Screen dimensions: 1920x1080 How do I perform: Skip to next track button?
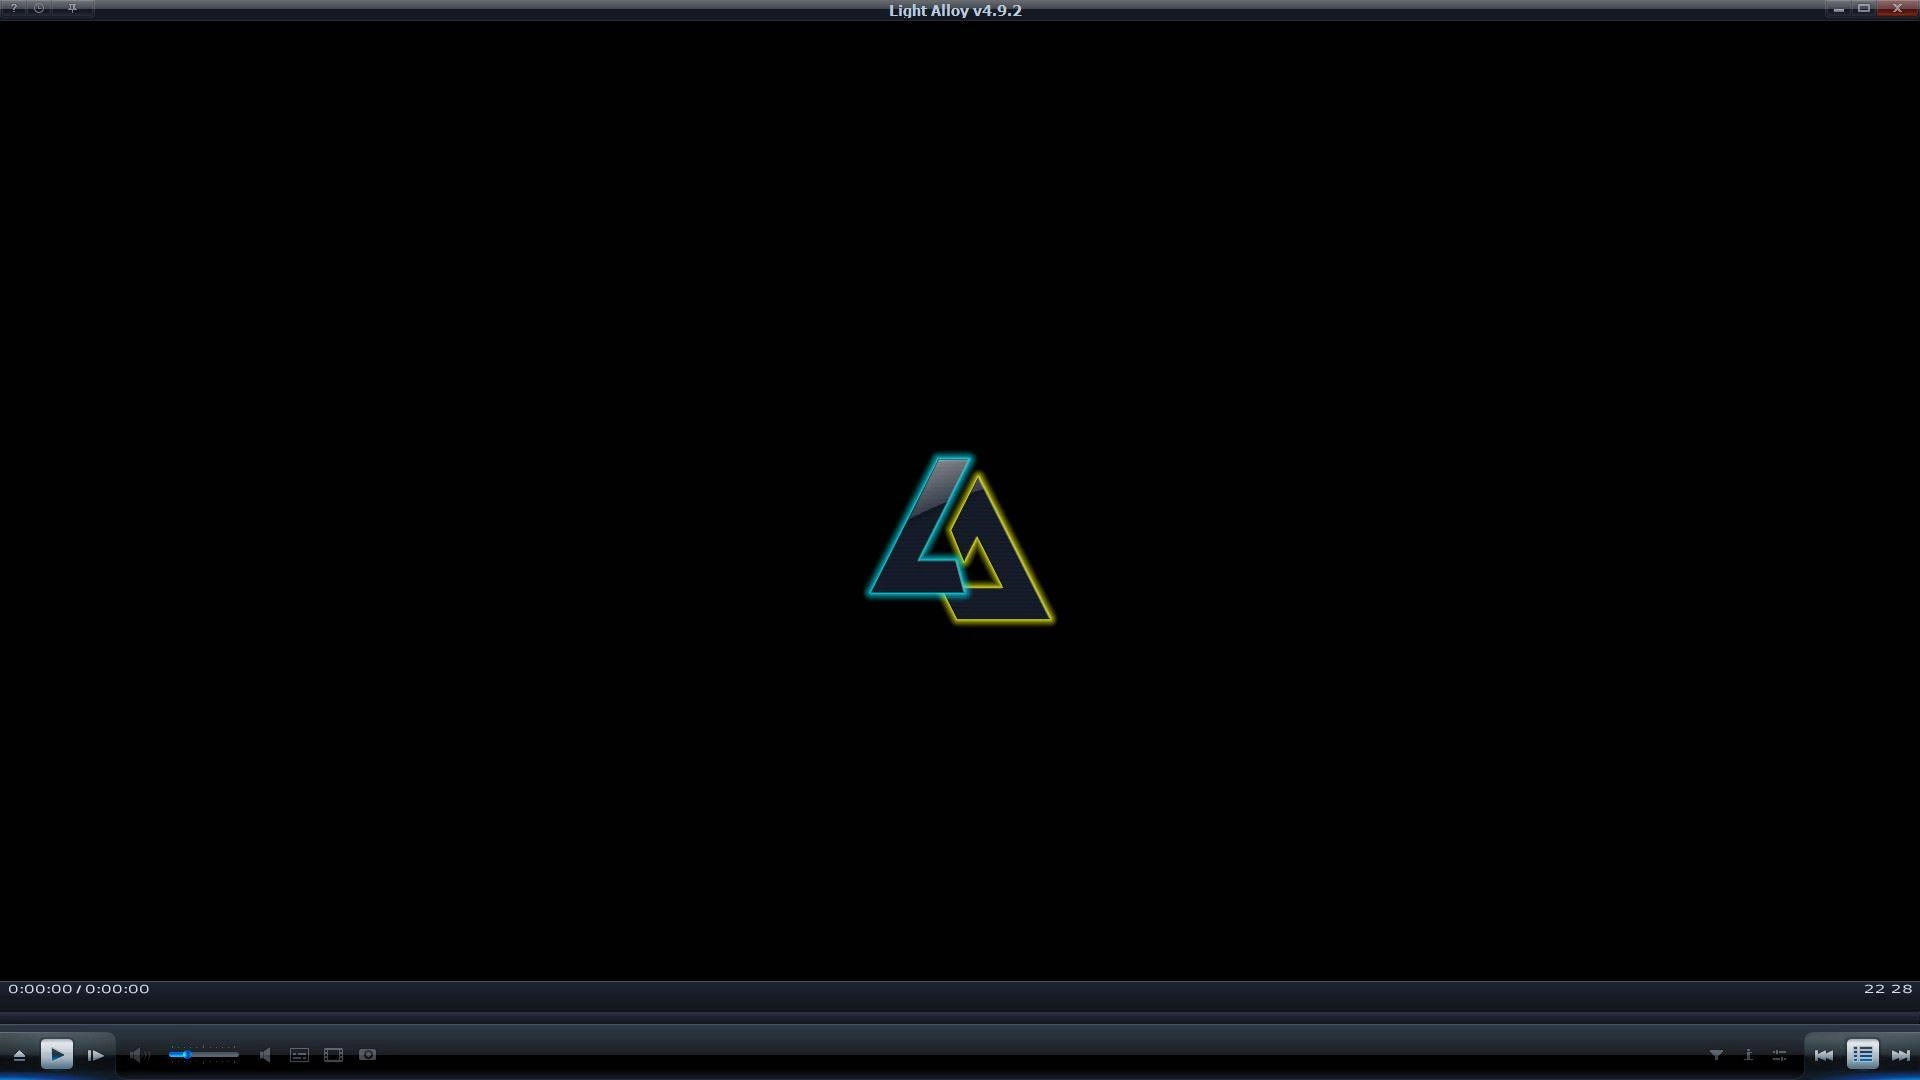(x=1900, y=1055)
